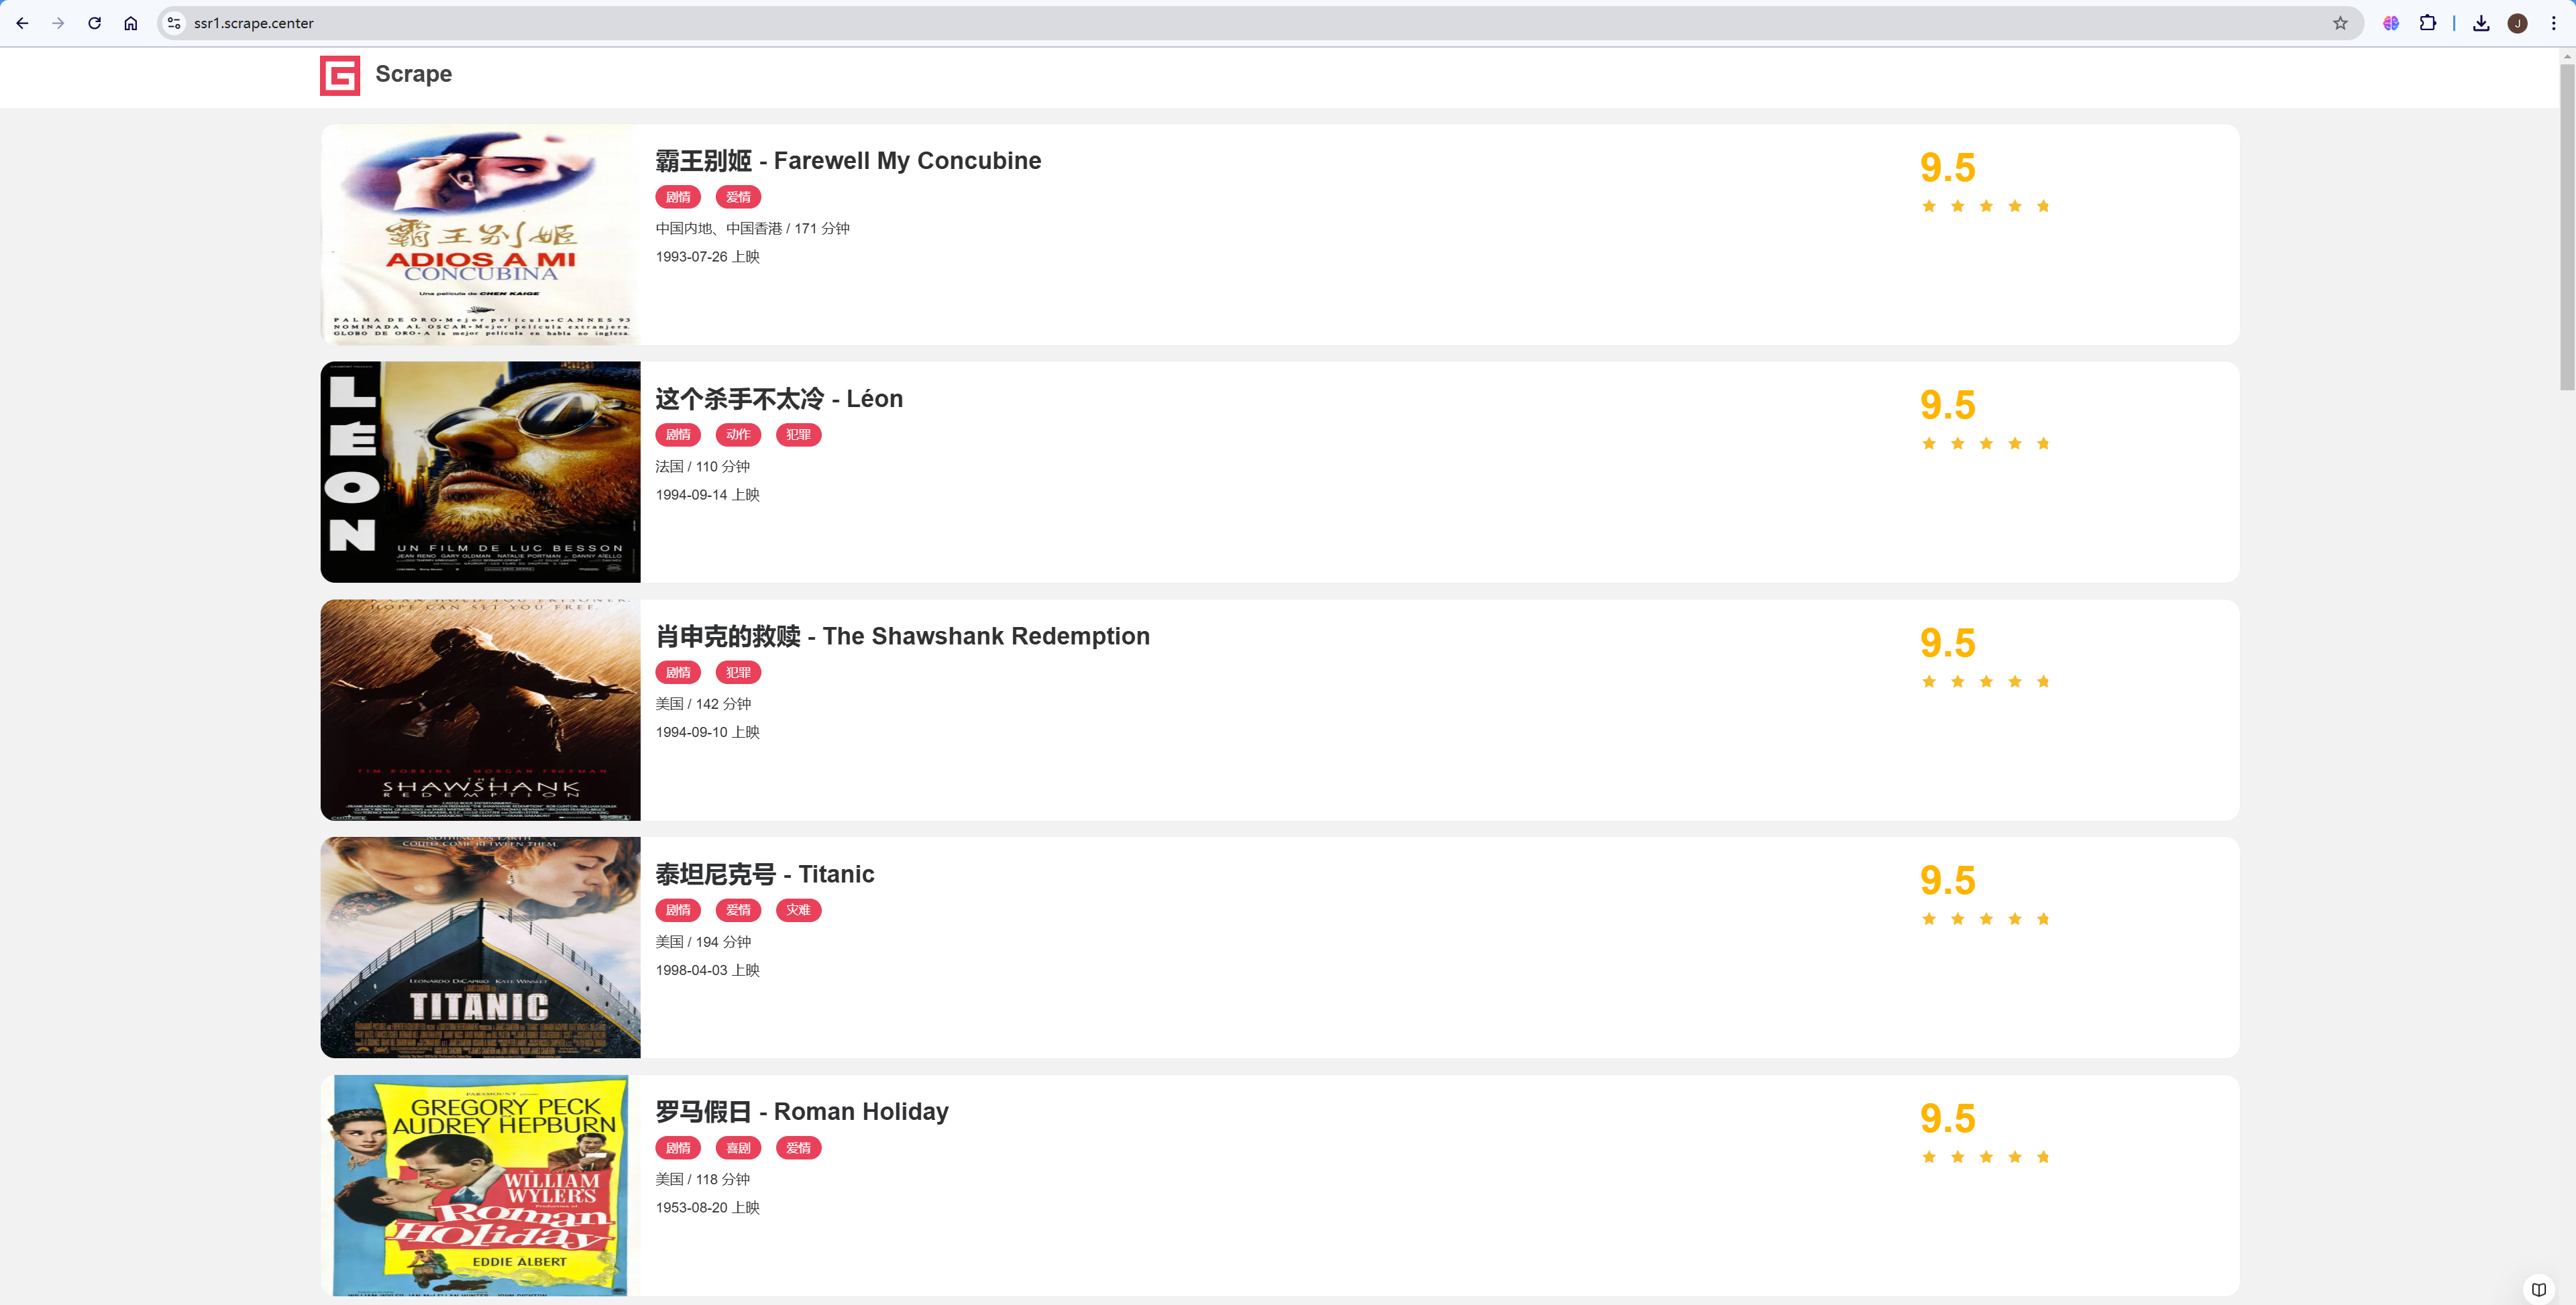Image resolution: width=2576 pixels, height=1305 pixels.
Task: Click the Roman Holiday movie poster
Action: [480, 1185]
